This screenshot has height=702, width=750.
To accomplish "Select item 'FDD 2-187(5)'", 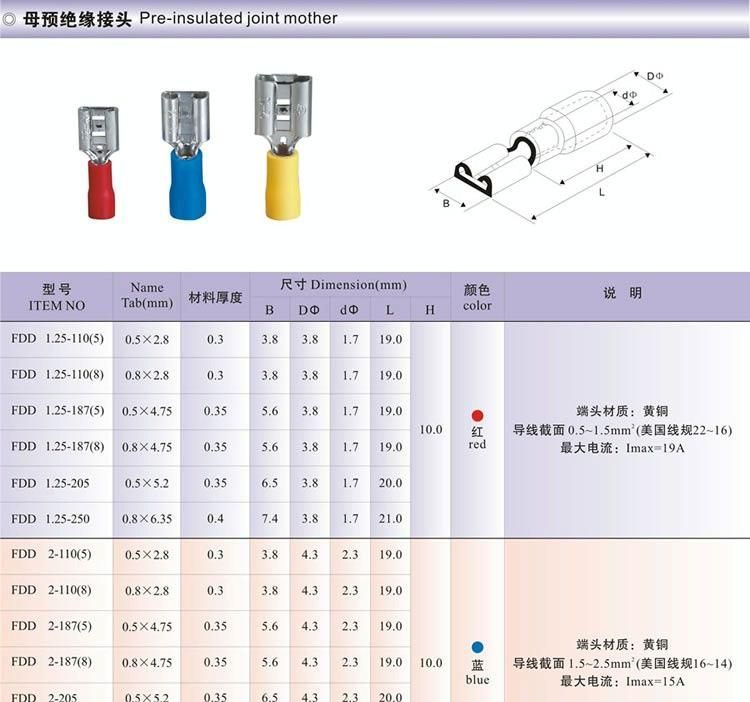I will pyautogui.click(x=51, y=626).
